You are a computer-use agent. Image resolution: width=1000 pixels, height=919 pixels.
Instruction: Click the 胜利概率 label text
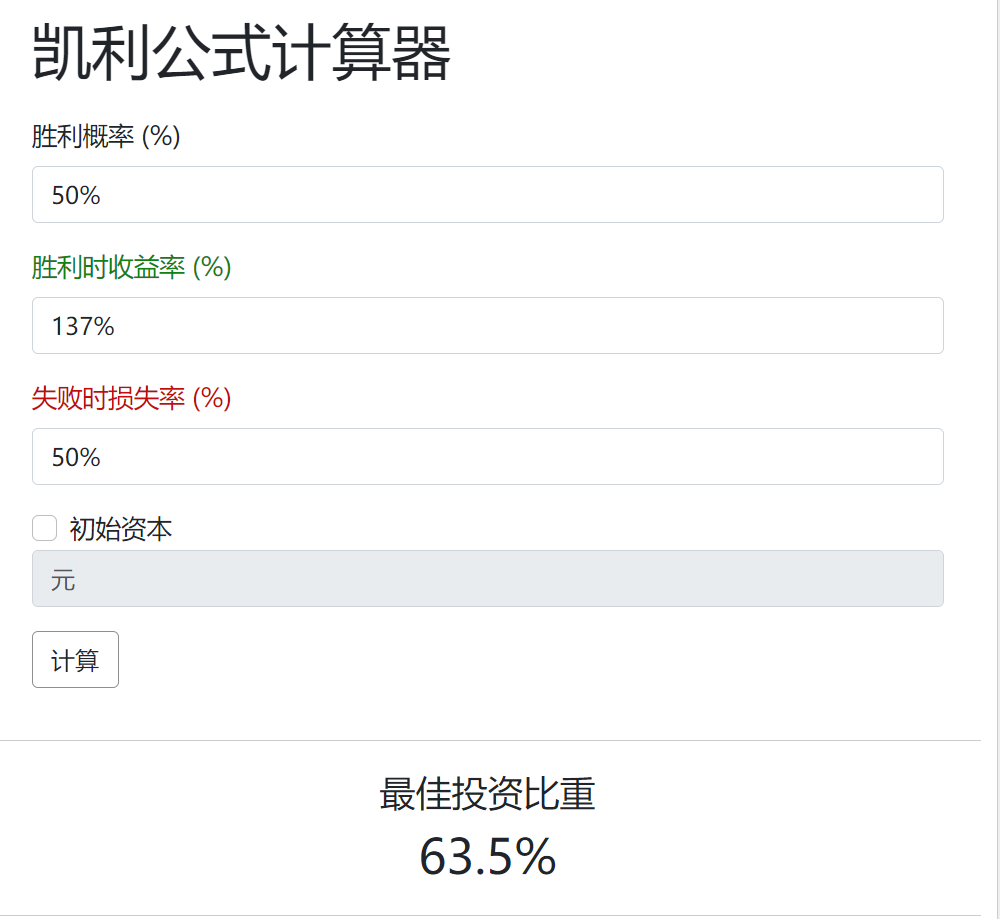click(84, 137)
